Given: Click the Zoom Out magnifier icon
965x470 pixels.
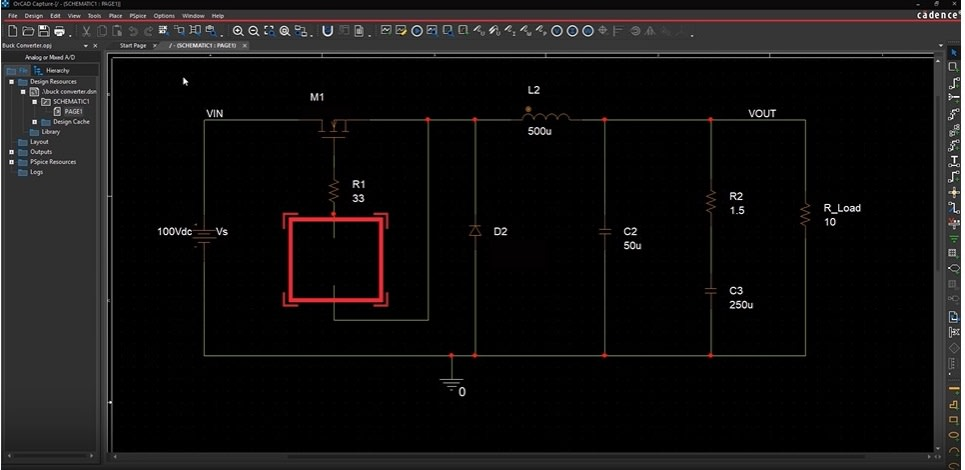Looking at the screenshot, I should pos(254,31).
